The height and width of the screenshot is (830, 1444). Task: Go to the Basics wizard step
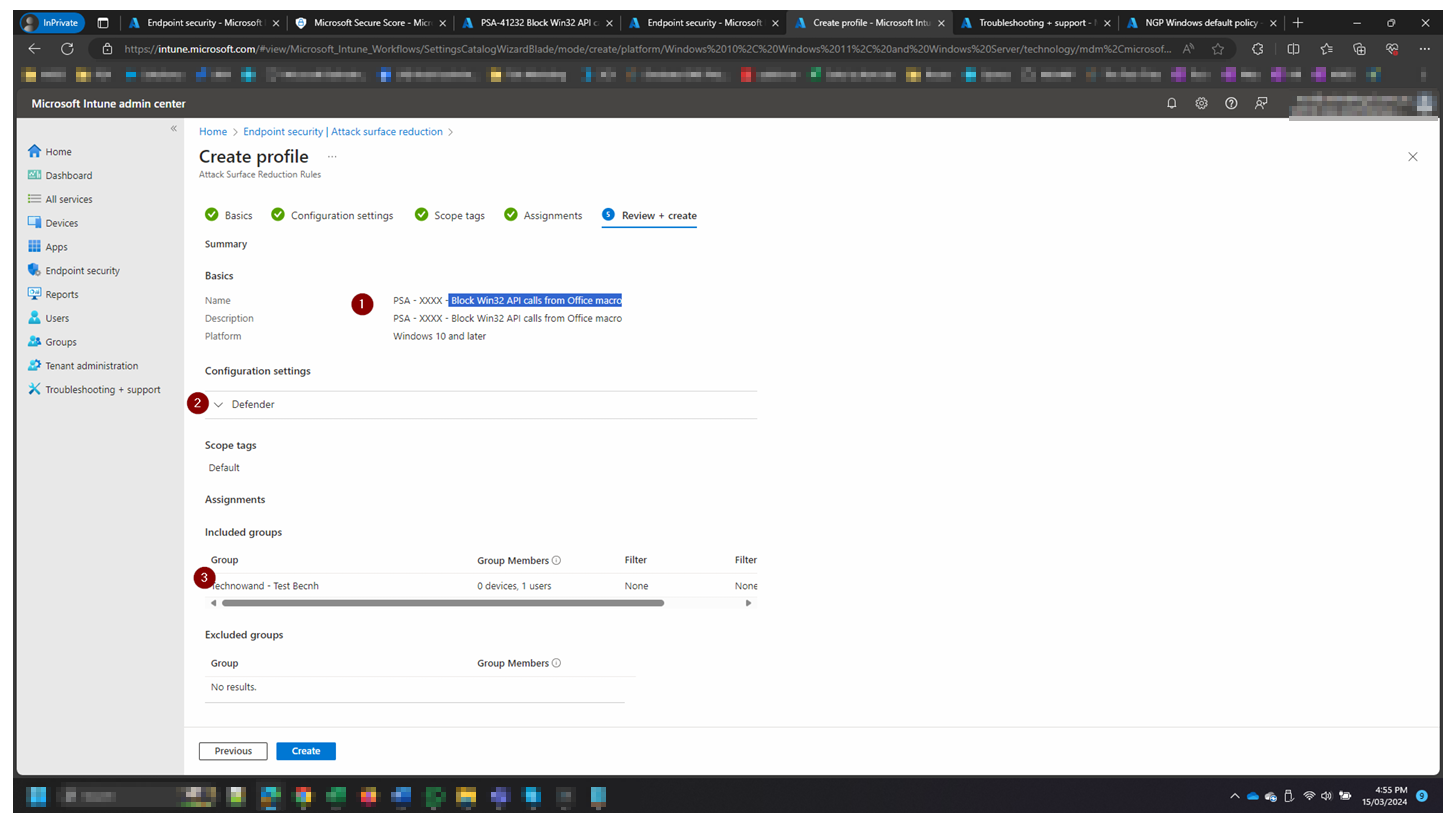pos(229,216)
